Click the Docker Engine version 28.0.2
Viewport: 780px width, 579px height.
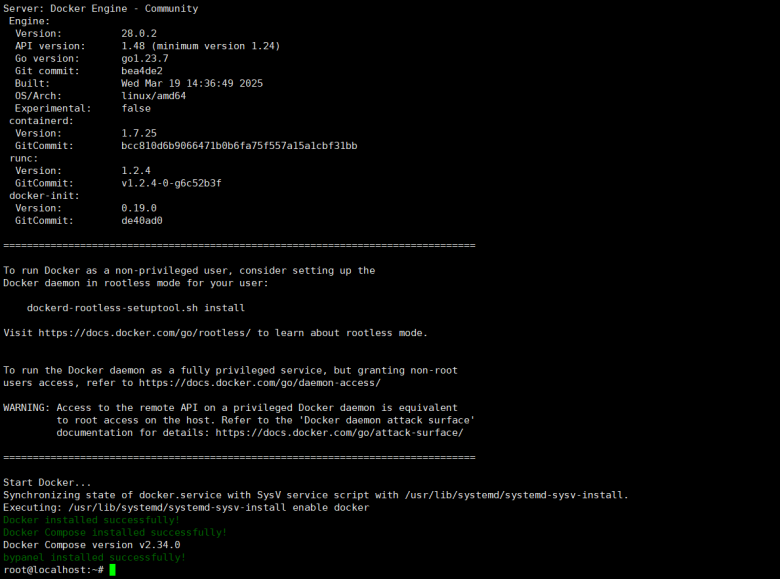pos(139,33)
